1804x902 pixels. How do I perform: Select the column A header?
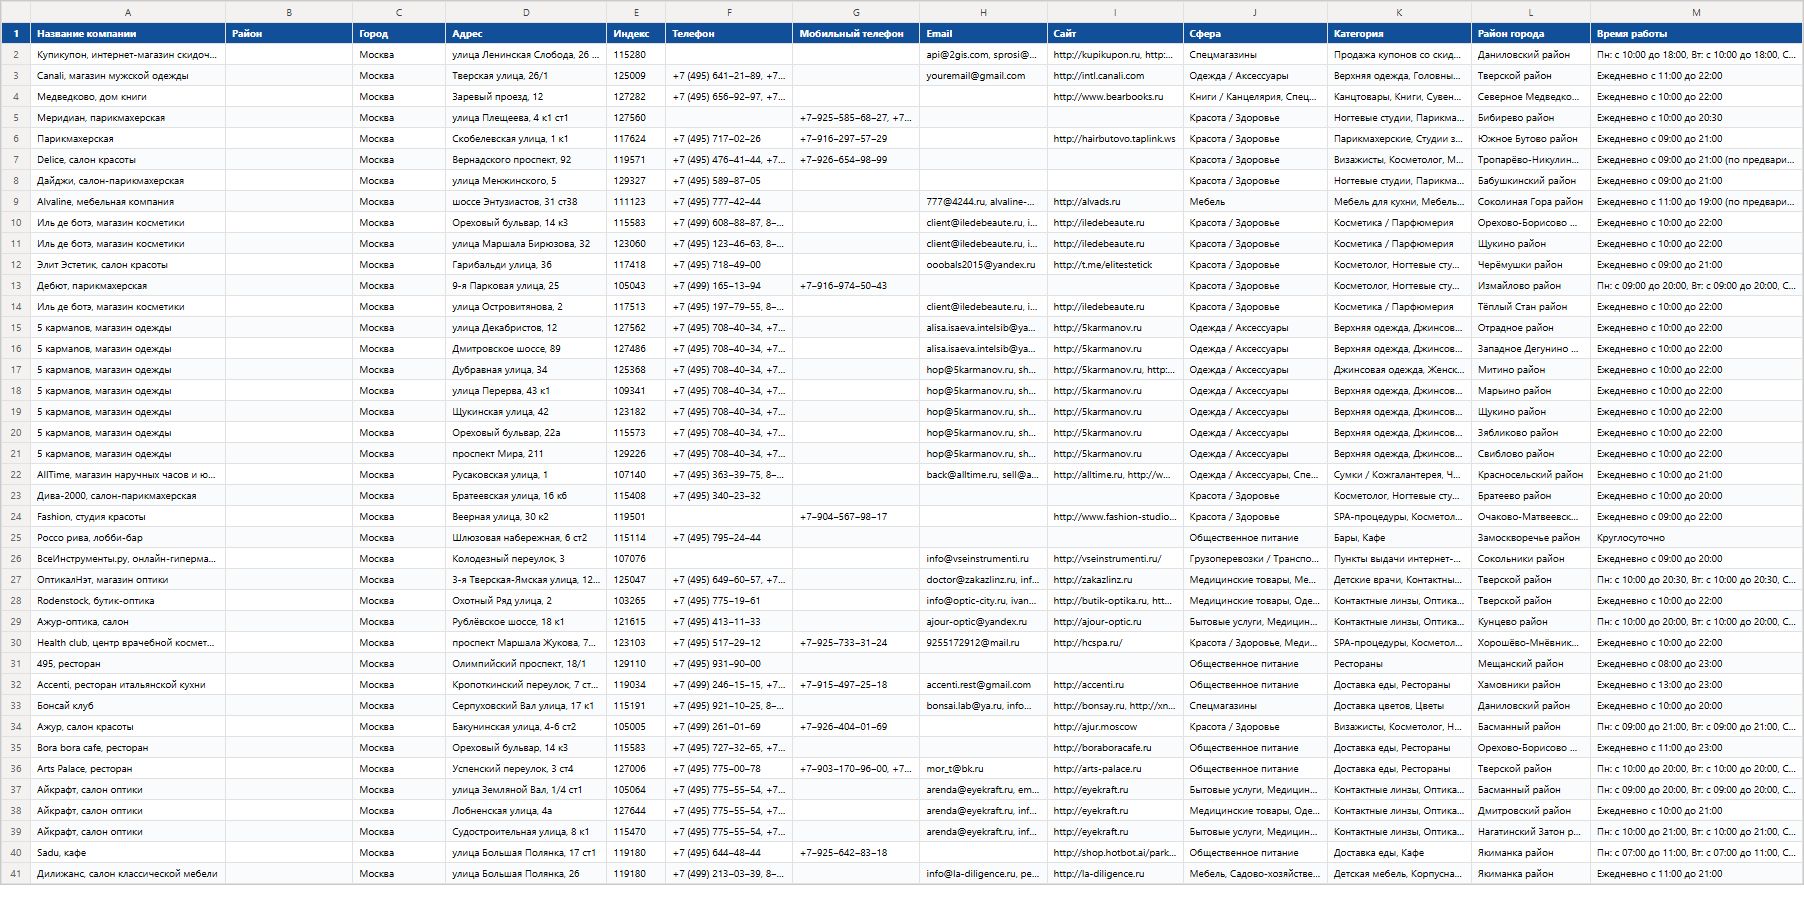[128, 12]
